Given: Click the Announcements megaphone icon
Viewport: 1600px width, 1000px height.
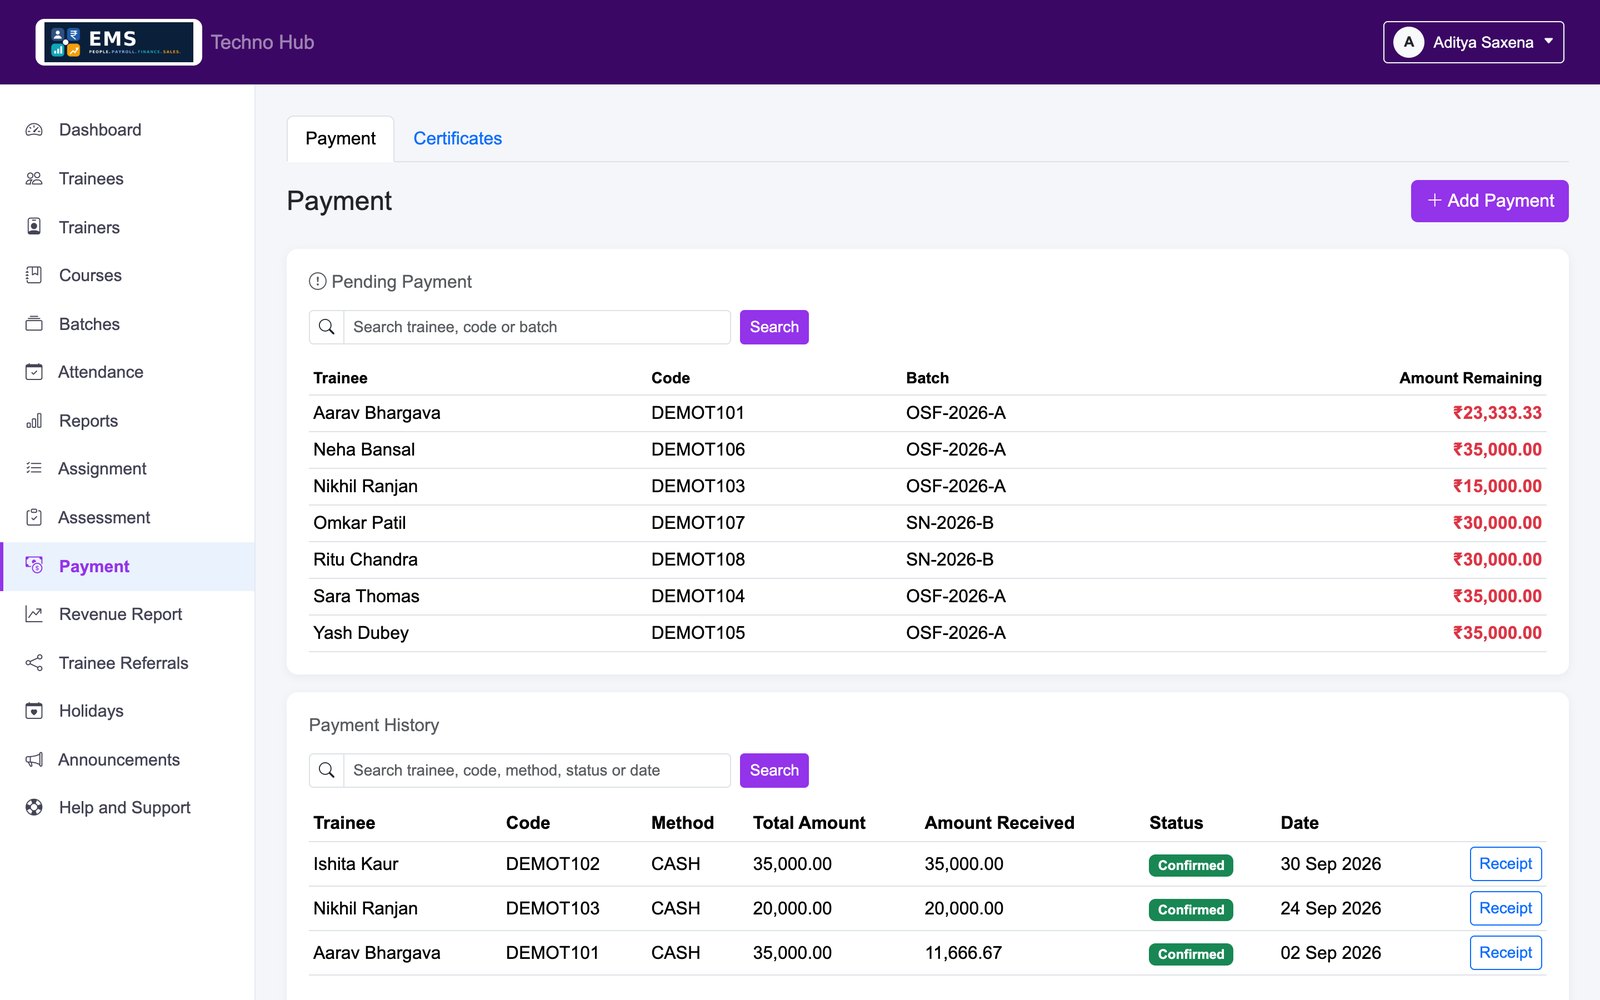Looking at the screenshot, I should click(x=34, y=760).
